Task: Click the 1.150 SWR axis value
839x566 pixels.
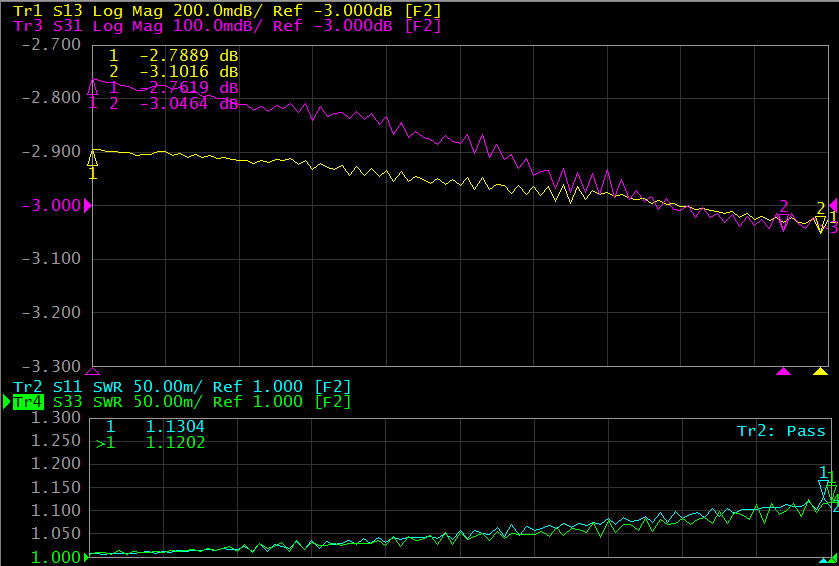Action: tap(56, 487)
